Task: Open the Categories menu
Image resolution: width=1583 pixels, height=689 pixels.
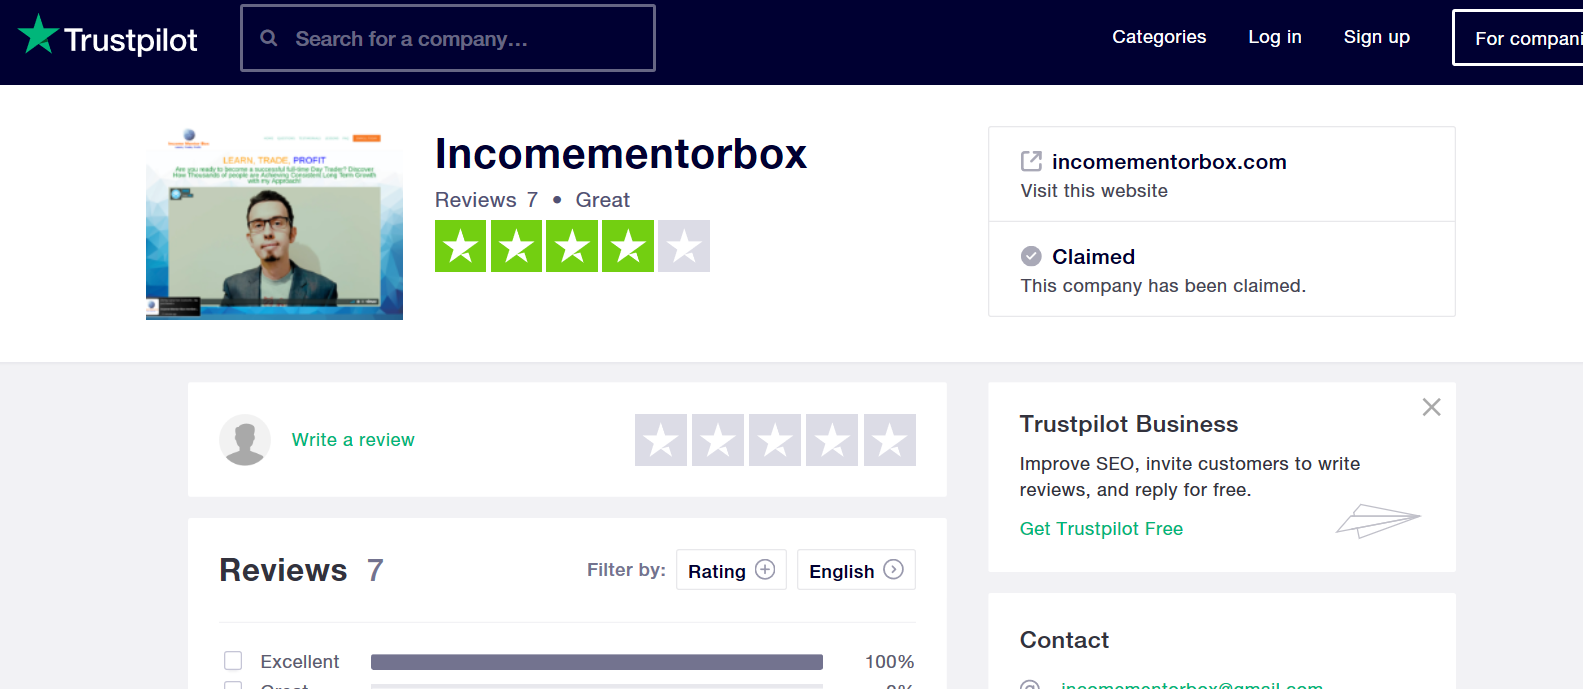Action: [1159, 37]
